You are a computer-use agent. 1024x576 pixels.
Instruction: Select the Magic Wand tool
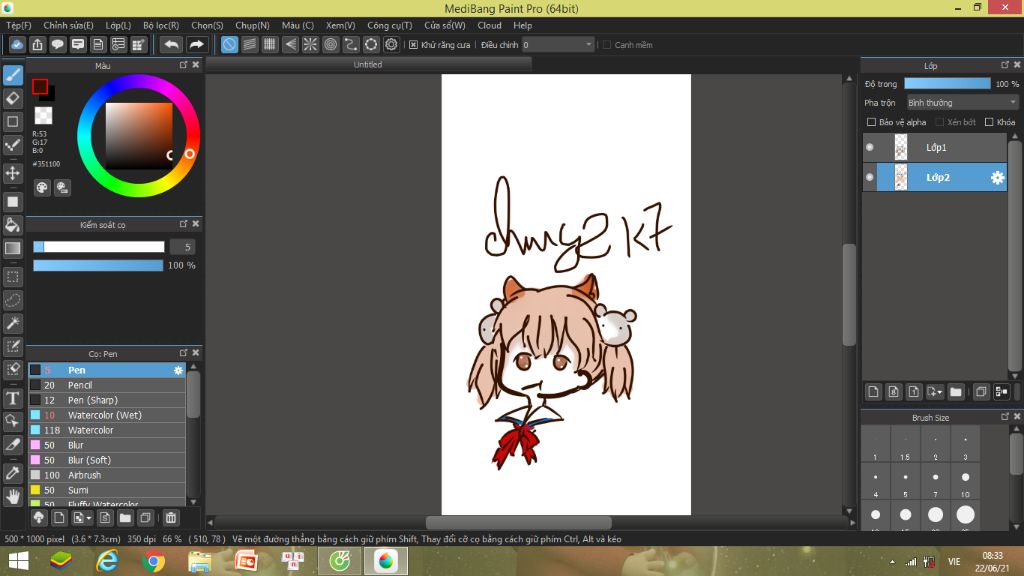[x=13, y=323]
